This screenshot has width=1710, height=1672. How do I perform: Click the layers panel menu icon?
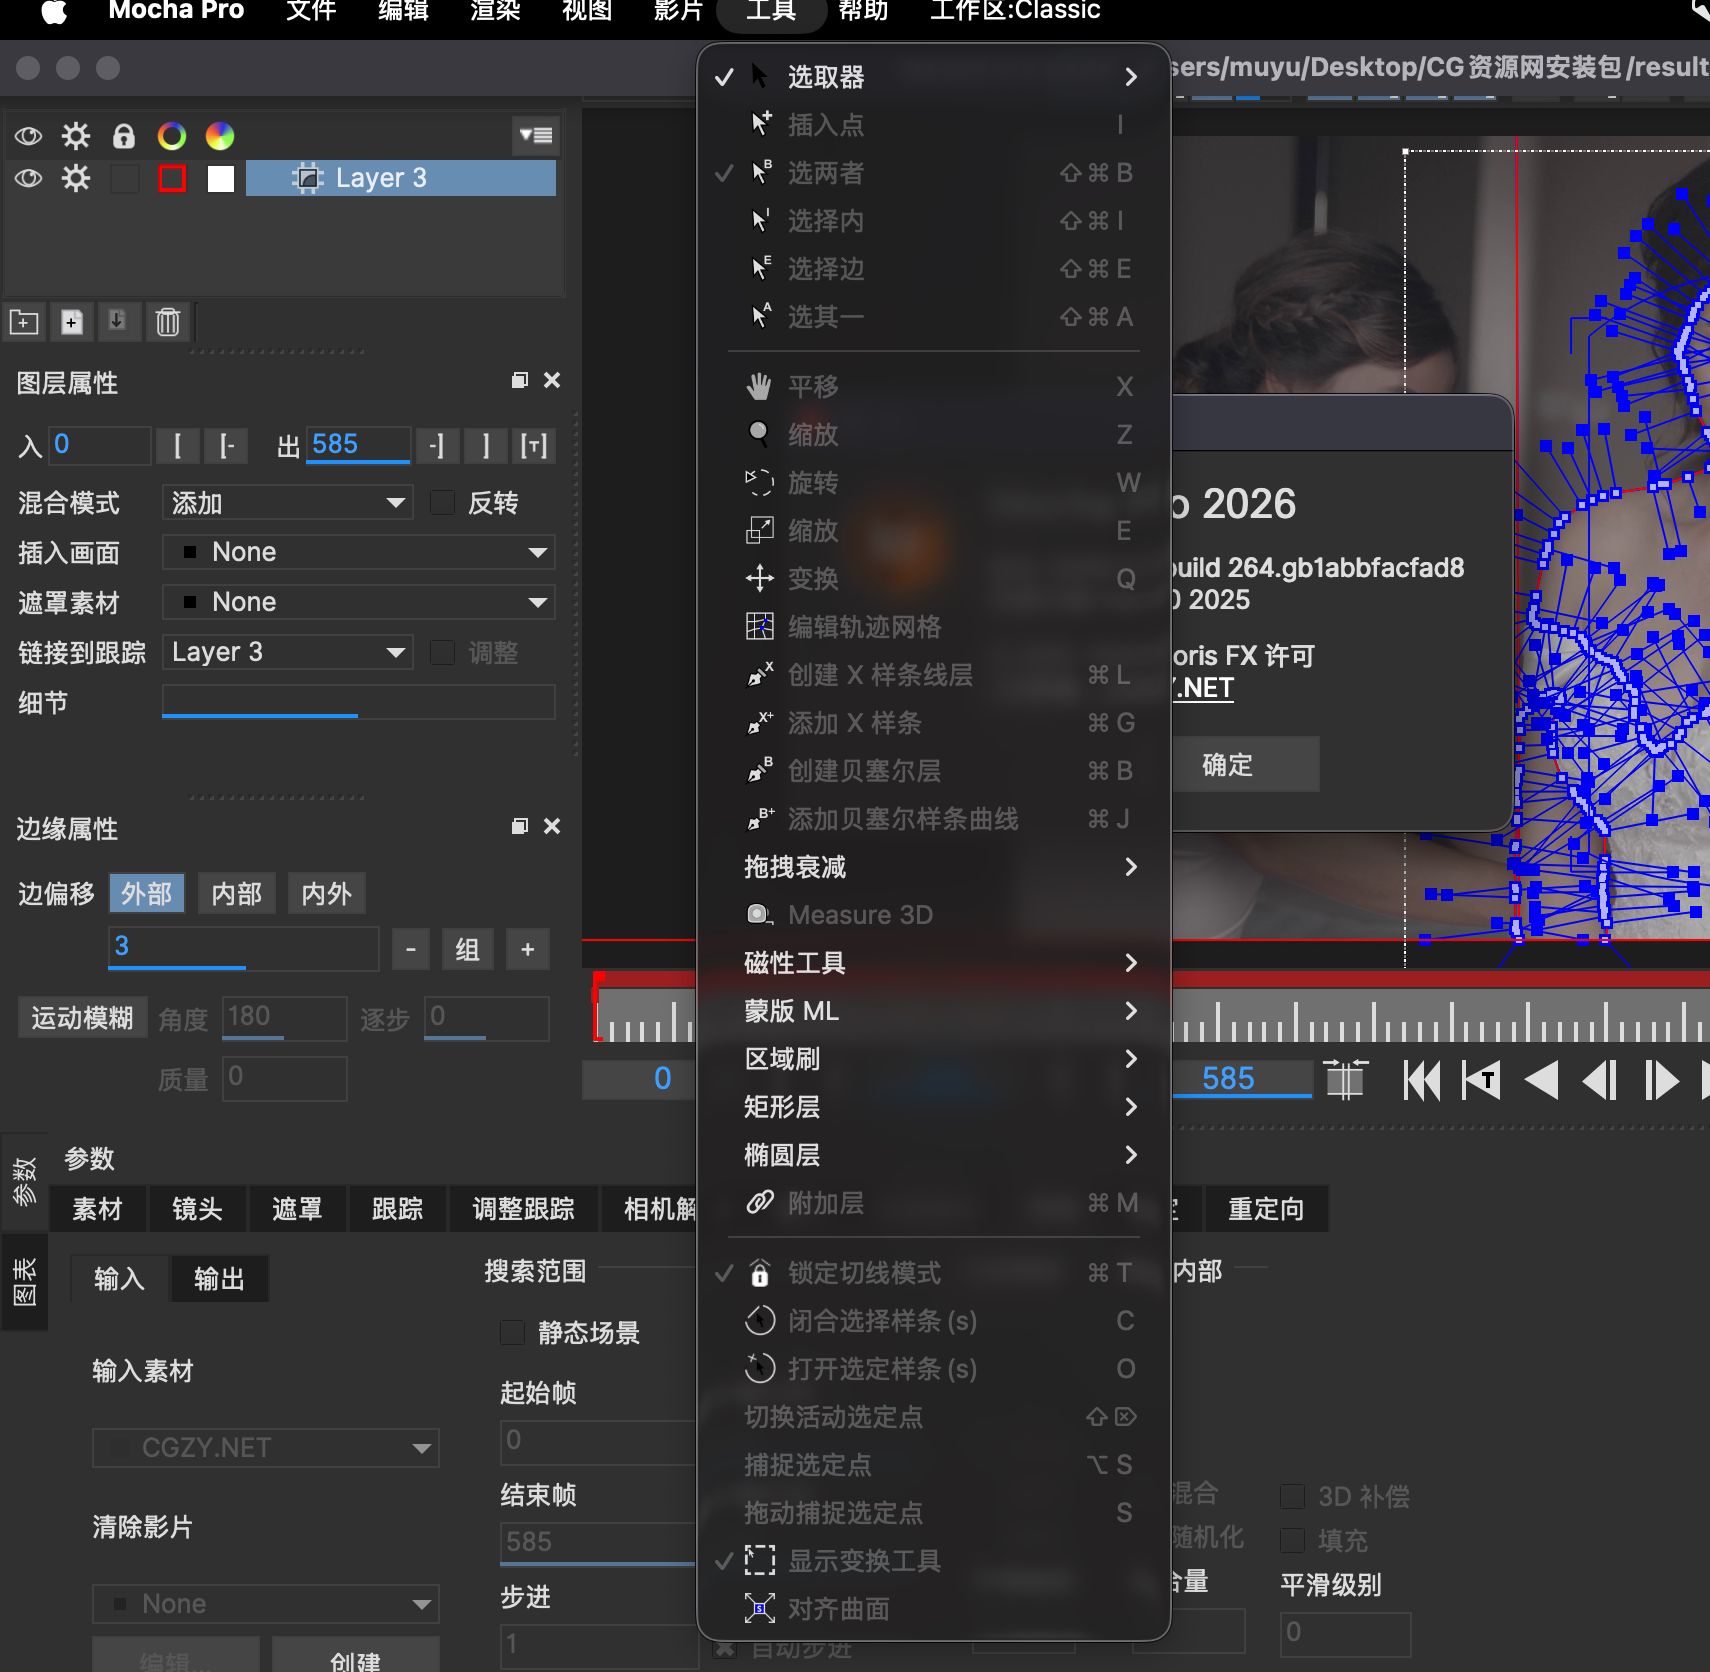536,135
